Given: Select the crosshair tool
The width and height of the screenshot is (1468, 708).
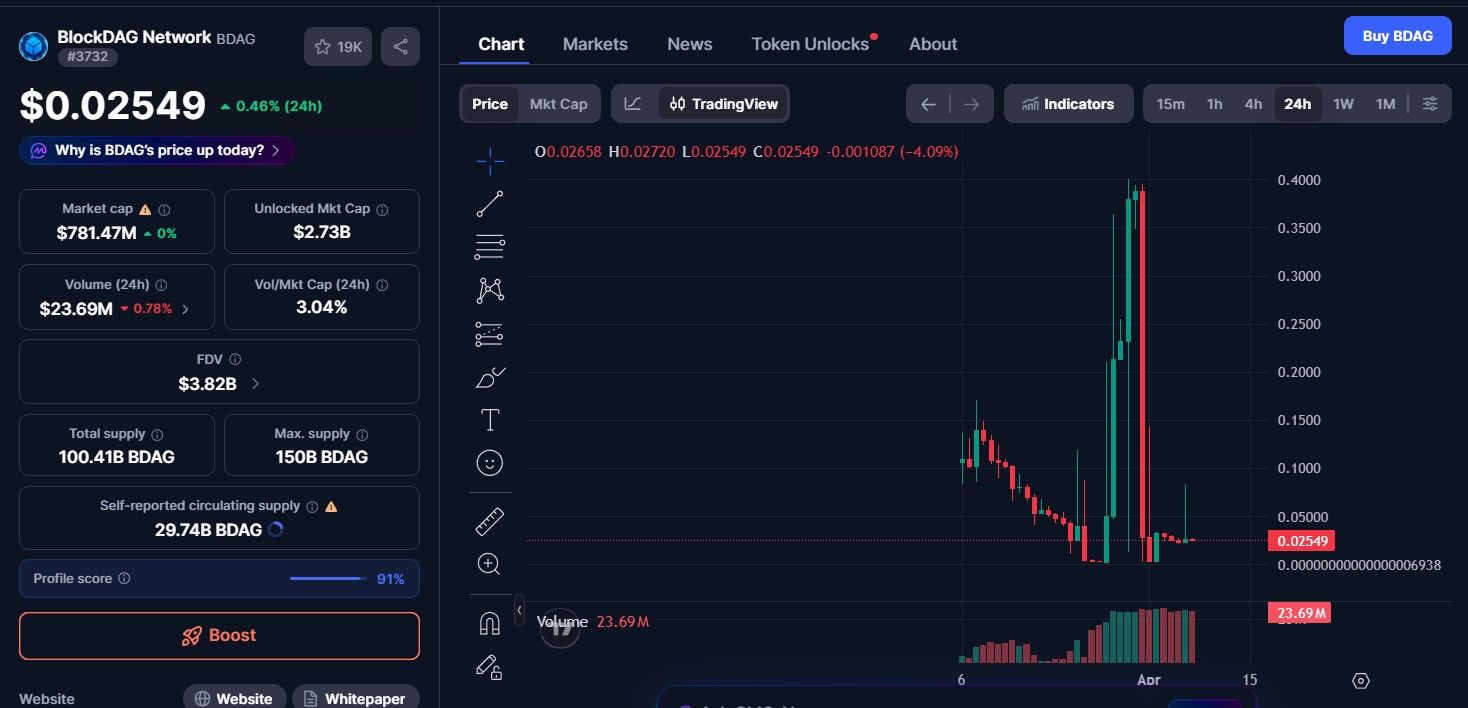Looking at the screenshot, I should (489, 160).
